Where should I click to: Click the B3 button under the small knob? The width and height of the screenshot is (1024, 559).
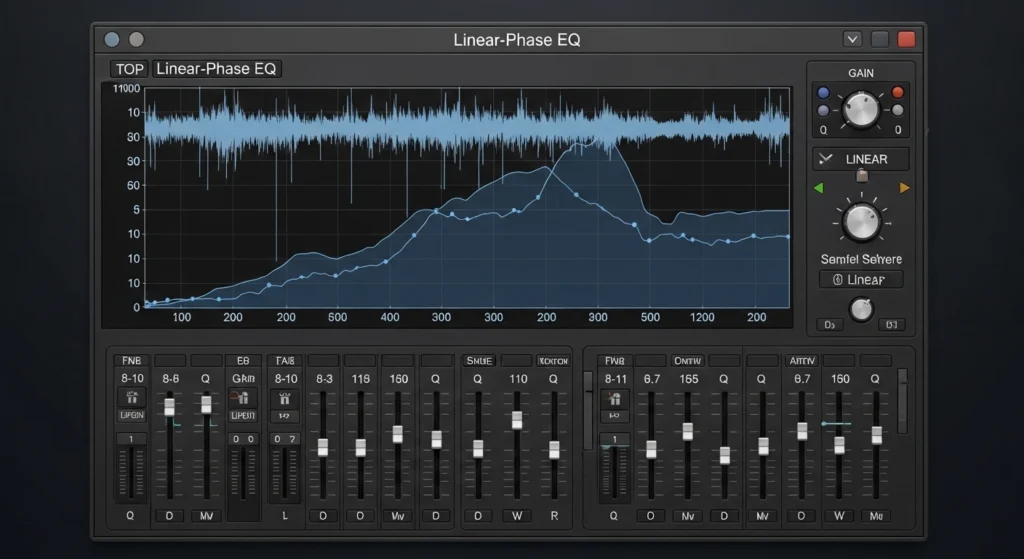tap(892, 325)
